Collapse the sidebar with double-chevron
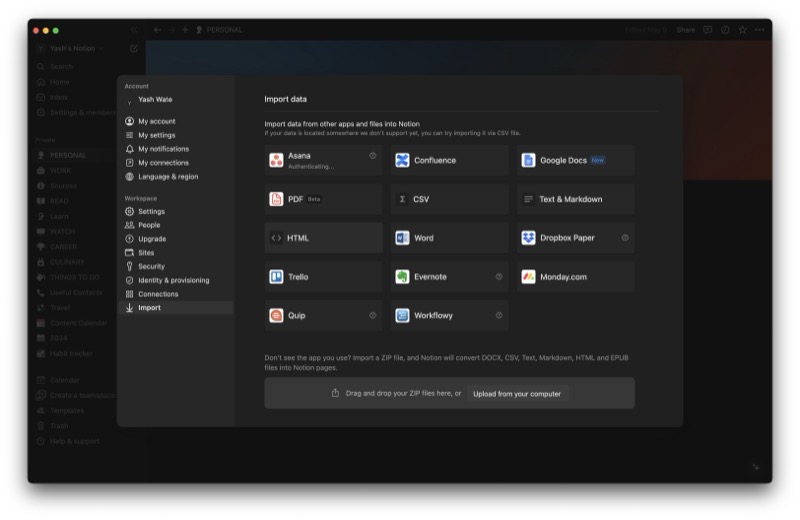This screenshot has width=800, height=520. [134, 30]
